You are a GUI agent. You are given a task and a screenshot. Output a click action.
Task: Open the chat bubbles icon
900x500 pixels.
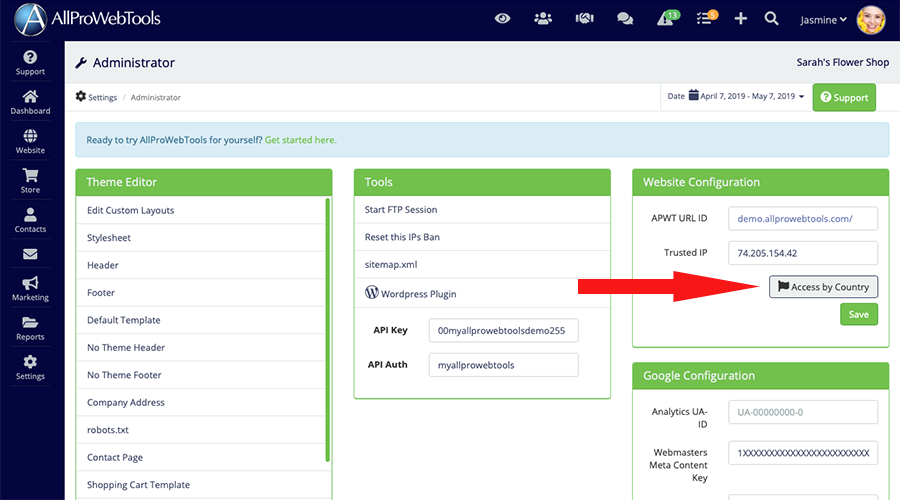(x=625, y=19)
